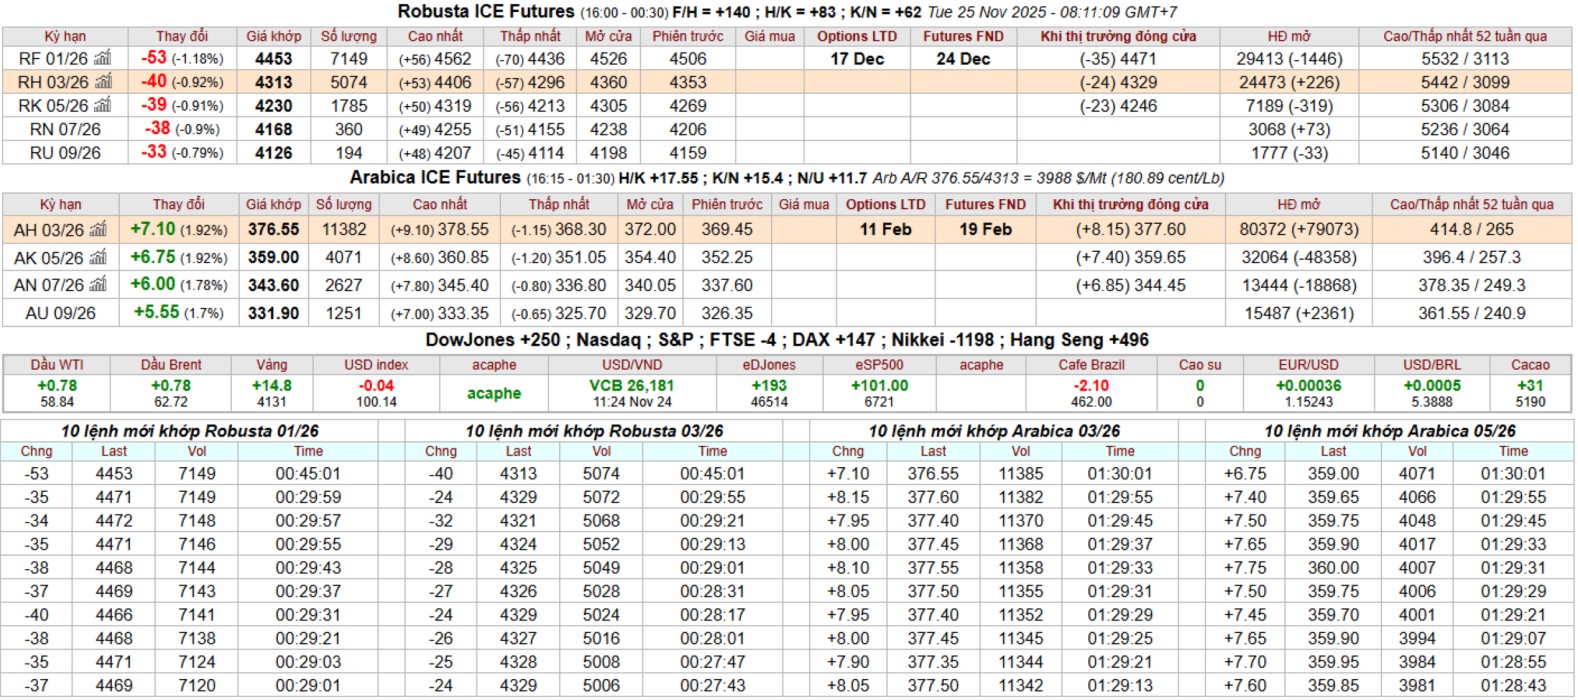The height and width of the screenshot is (700, 1578).
Task: Open chart icon for RH 03/26 contract
Action: click(103, 82)
